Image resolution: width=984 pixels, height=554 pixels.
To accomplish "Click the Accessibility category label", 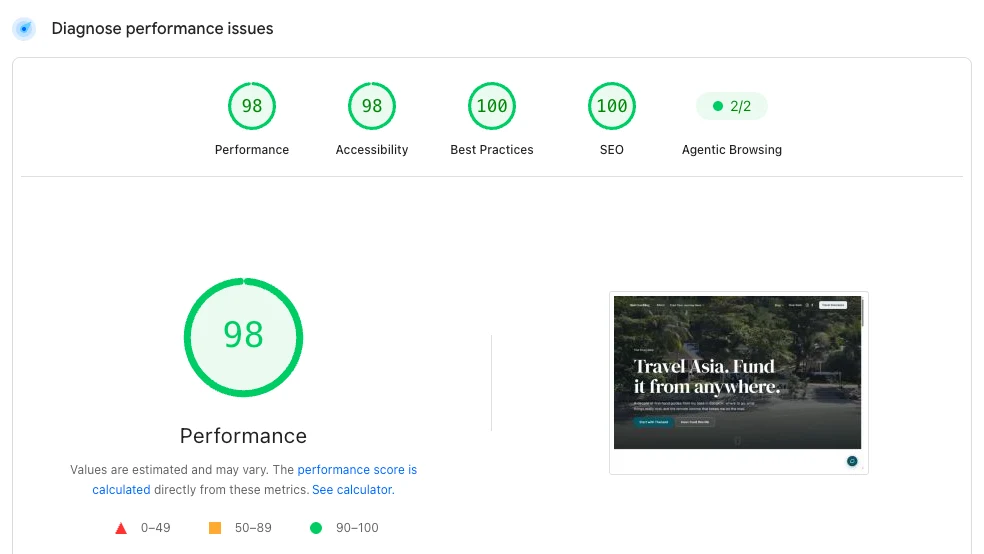I will coord(372,150).
